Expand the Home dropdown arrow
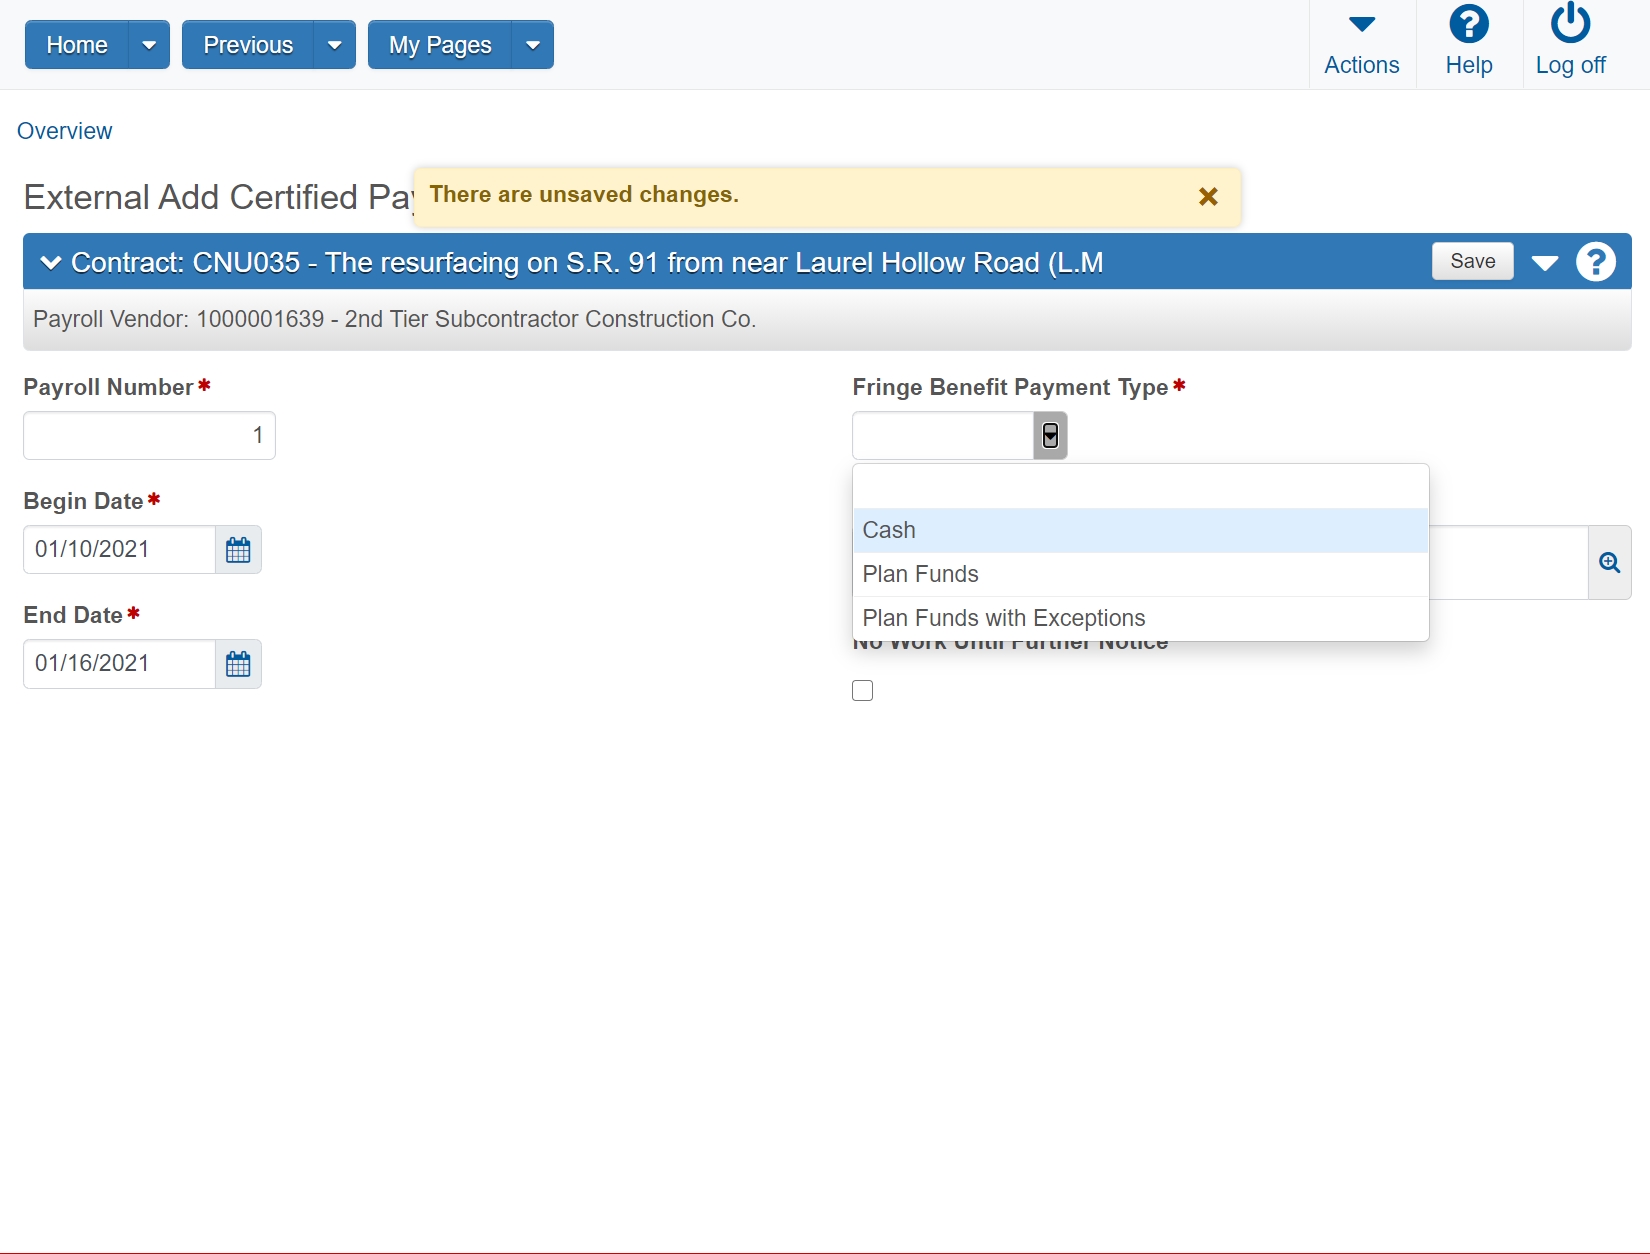 click(x=149, y=45)
